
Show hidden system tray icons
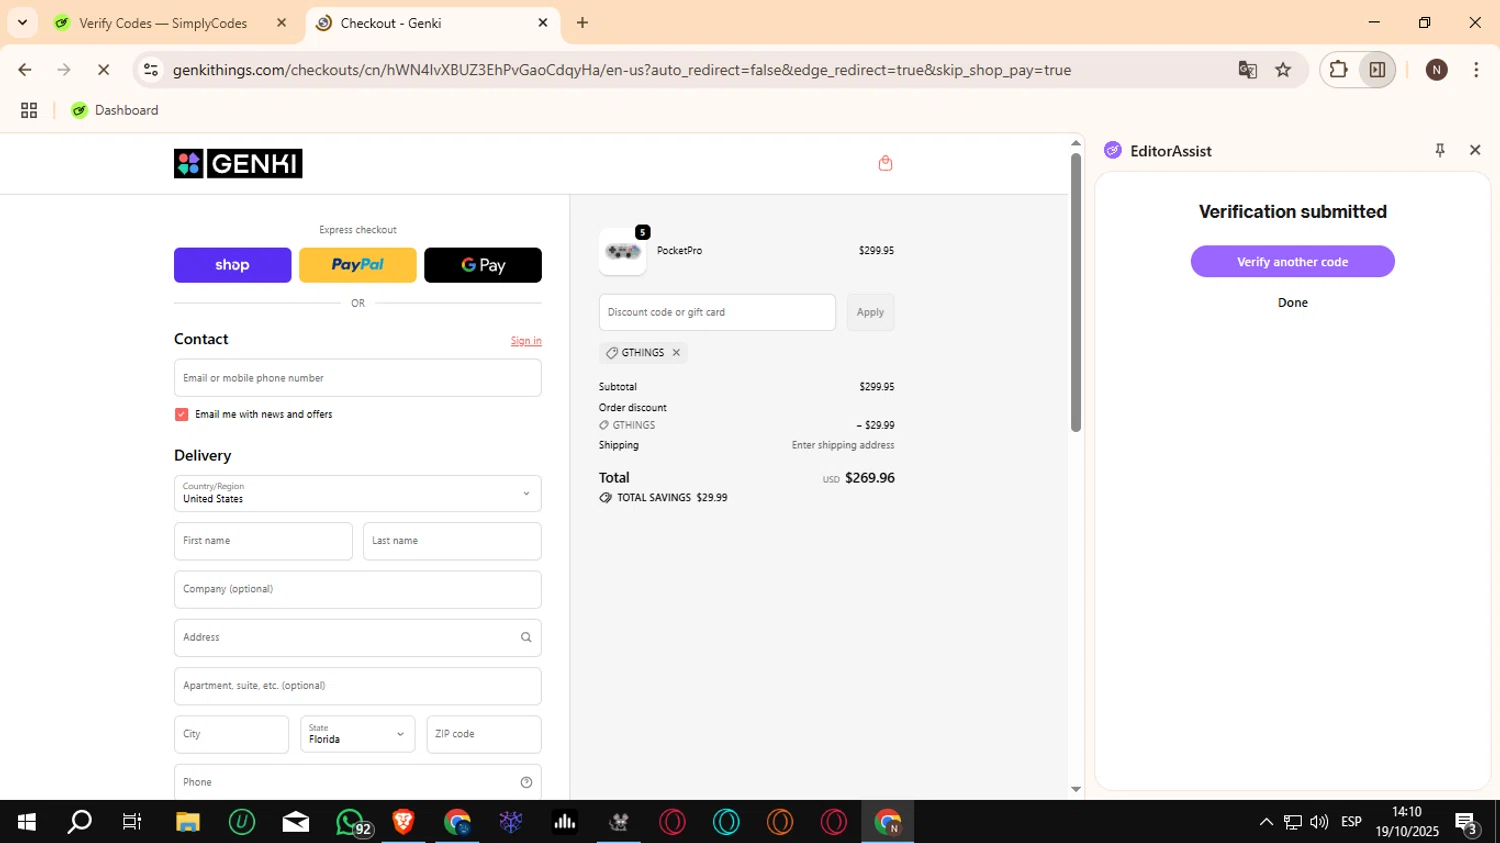click(x=1266, y=822)
